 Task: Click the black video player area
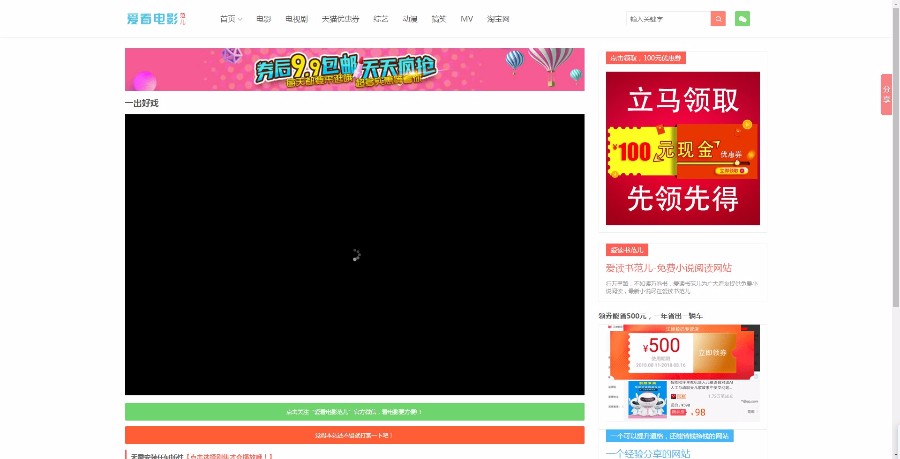(355, 254)
